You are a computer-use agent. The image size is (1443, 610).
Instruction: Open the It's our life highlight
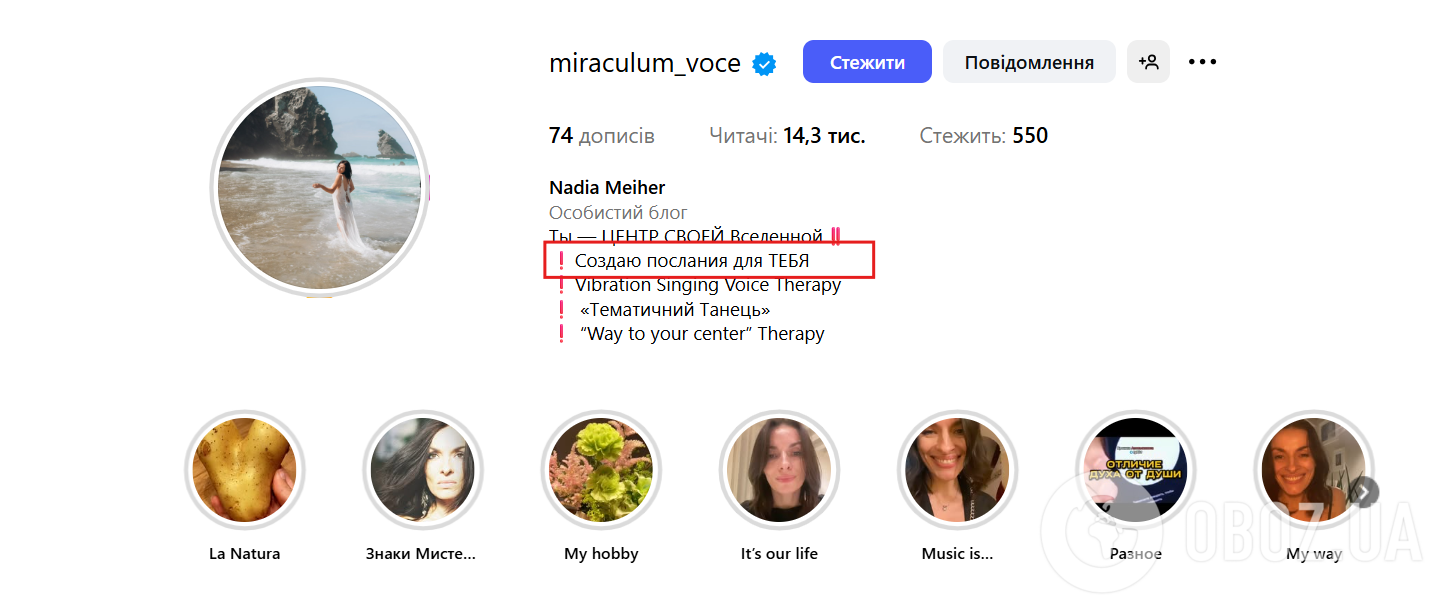tap(779, 470)
